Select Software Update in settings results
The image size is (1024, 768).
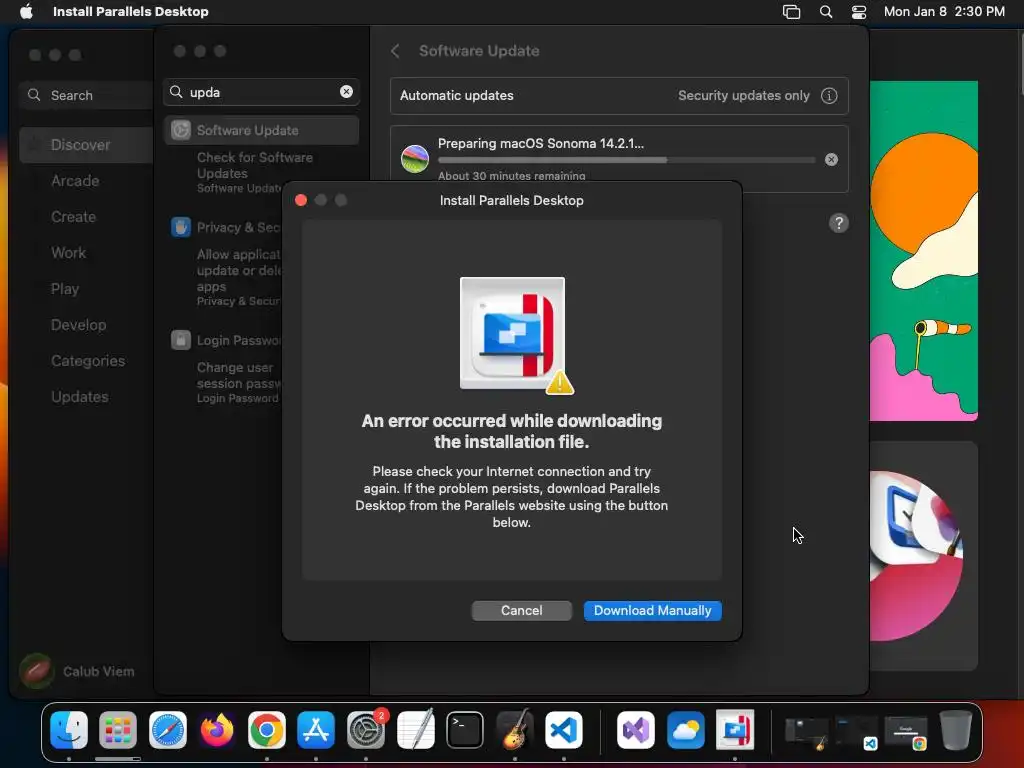pos(261,130)
